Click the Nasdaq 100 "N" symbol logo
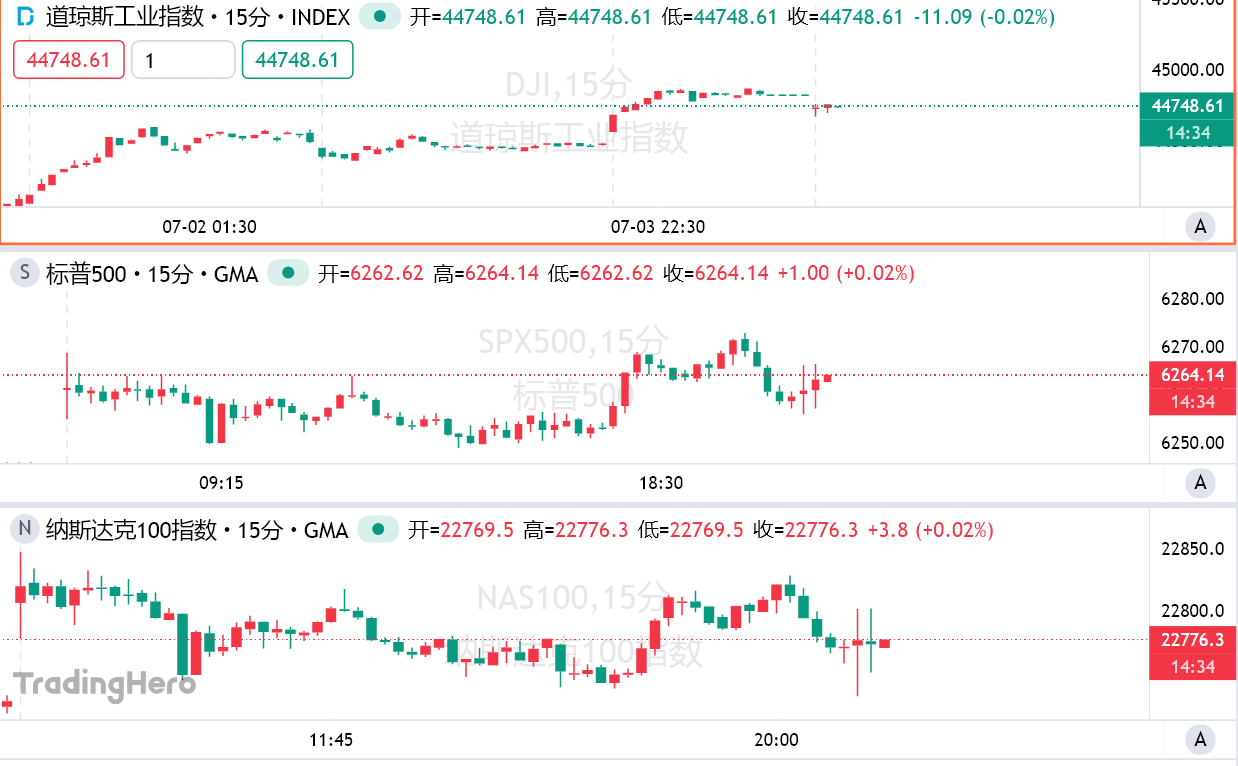Image resolution: width=1238 pixels, height=766 pixels. click(x=26, y=529)
